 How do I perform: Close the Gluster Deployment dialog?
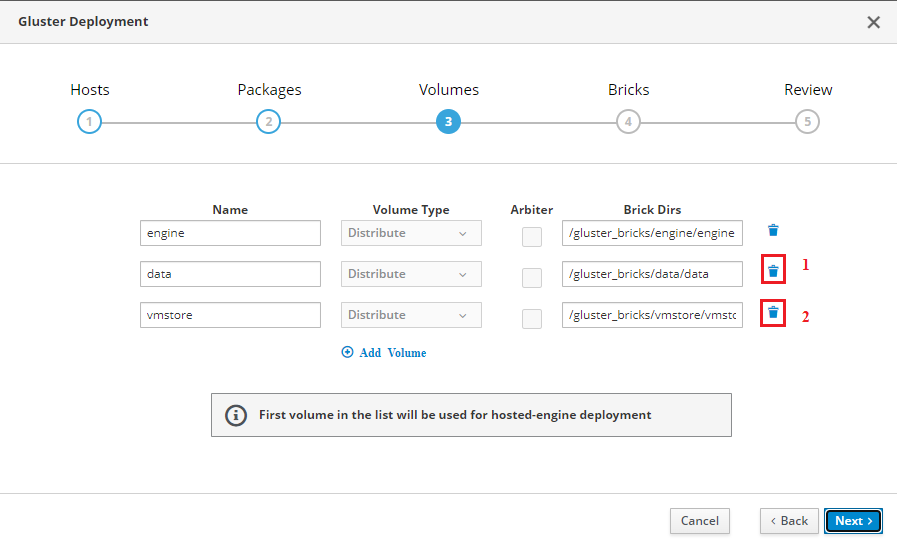pyautogui.click(x=873, y=22)
